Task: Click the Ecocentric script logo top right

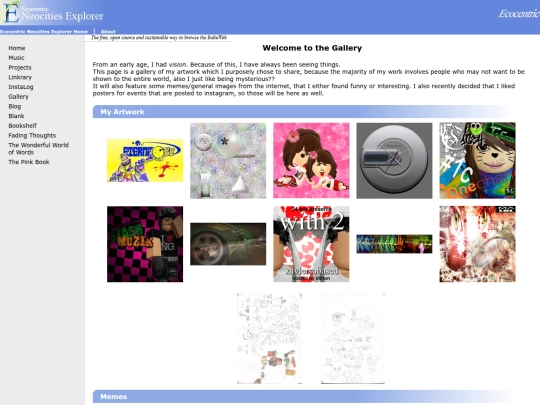Action: (x=519, y=14)
